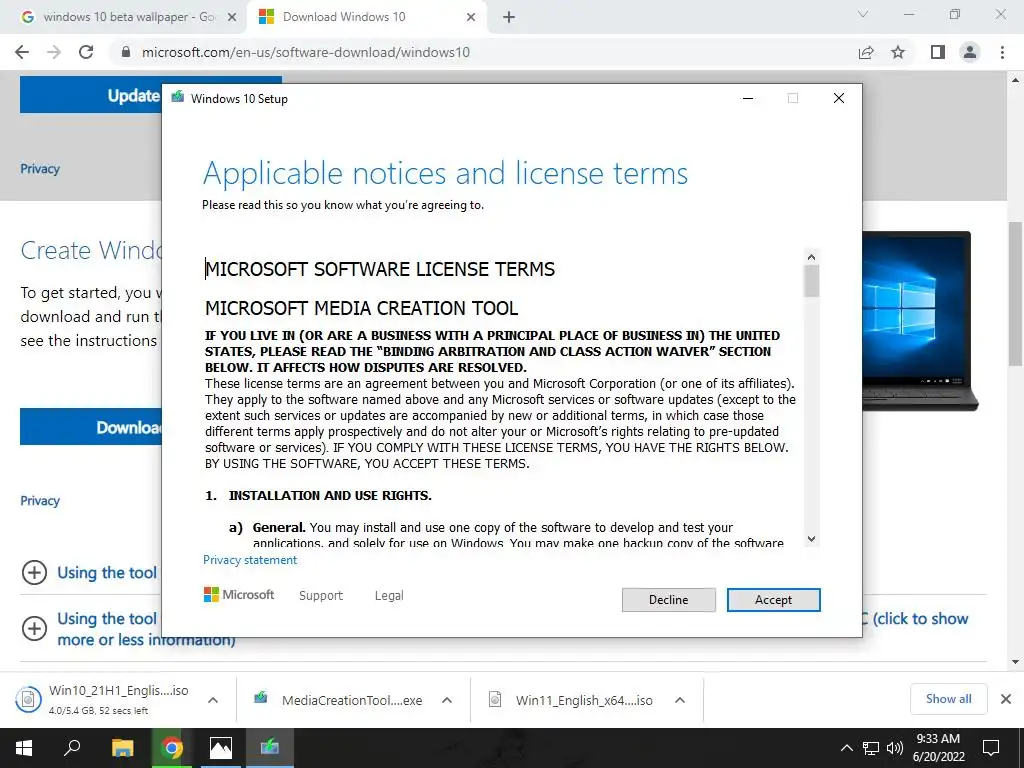The height and width of the screenshot is (768, 1024).
Task: Expand the second Using the tool section
Action: tap(34, 628)
